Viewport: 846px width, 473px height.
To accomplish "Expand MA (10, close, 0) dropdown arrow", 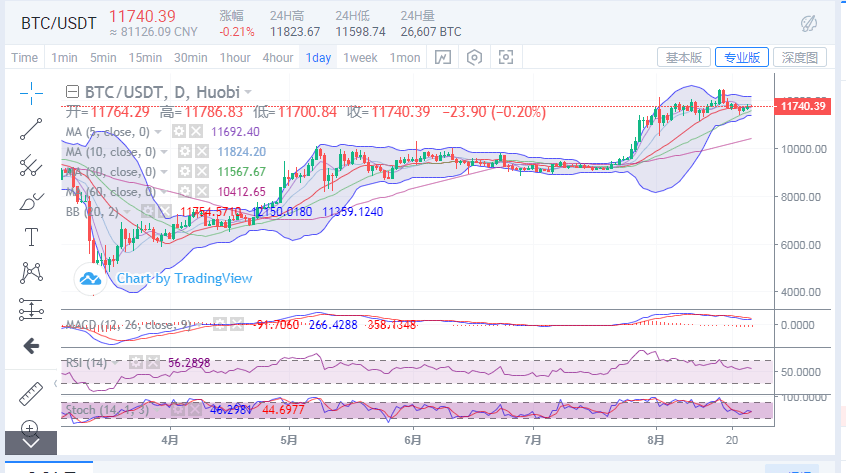I will 164,152.
